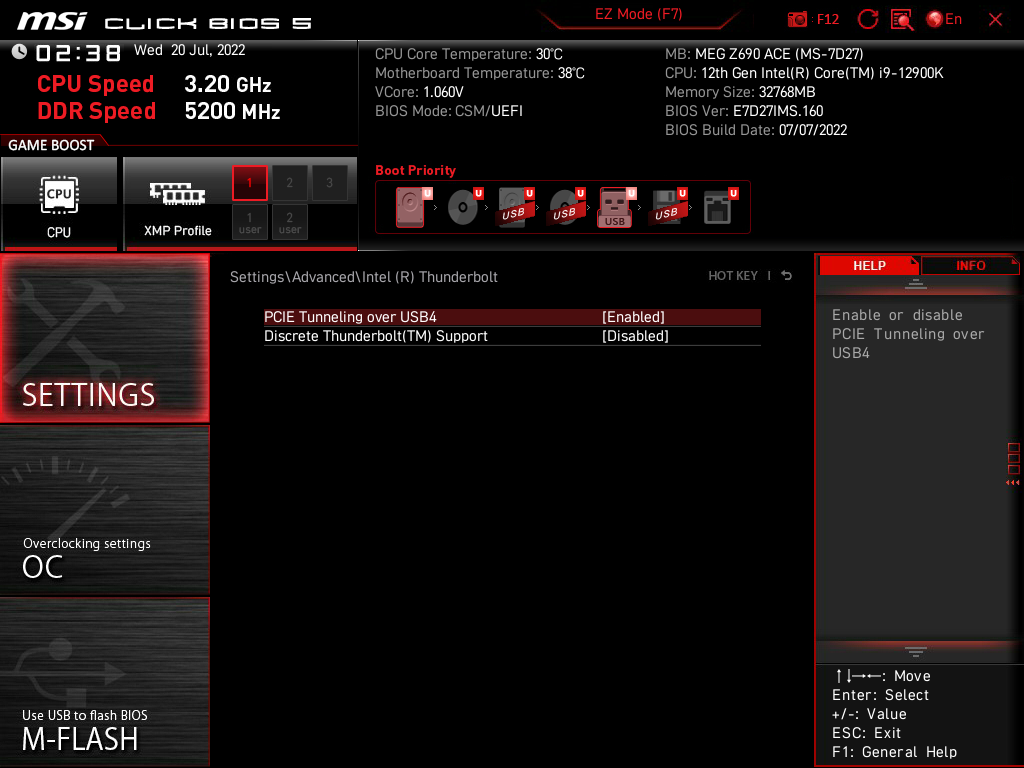The image size is (1024, 768).
Task: Switch to EZ Mode (F7)
Action: coord(638,14)
